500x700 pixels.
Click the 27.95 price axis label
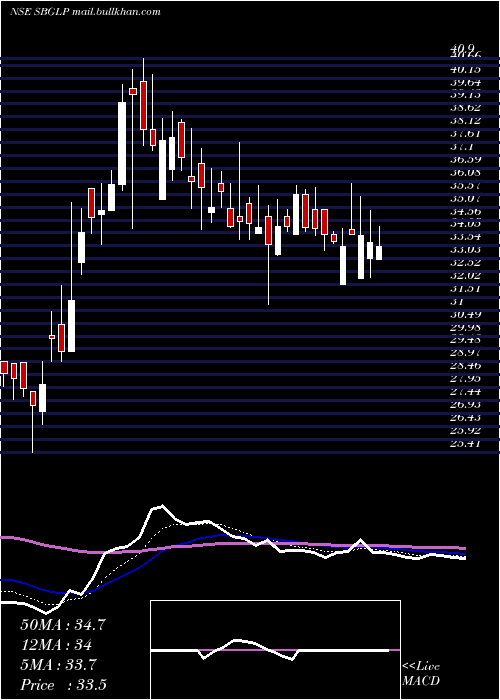465,379
